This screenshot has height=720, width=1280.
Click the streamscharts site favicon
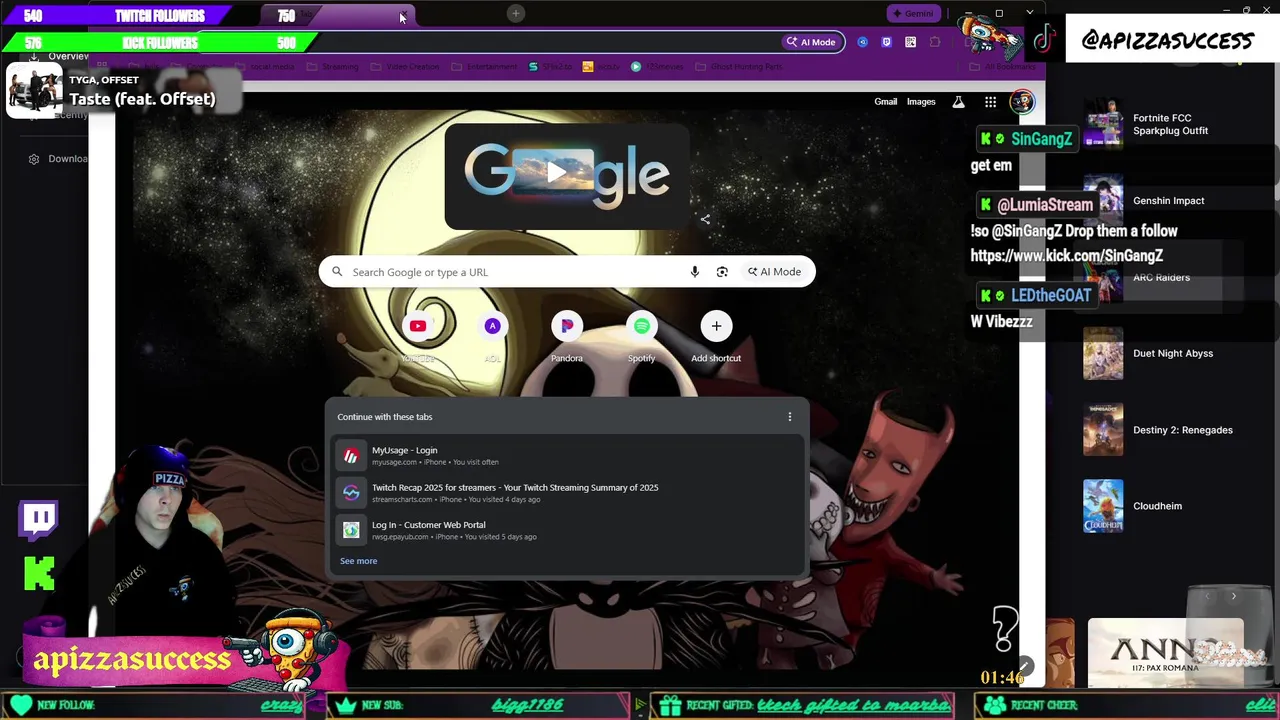pyautogui.click(x=351, y=493)
